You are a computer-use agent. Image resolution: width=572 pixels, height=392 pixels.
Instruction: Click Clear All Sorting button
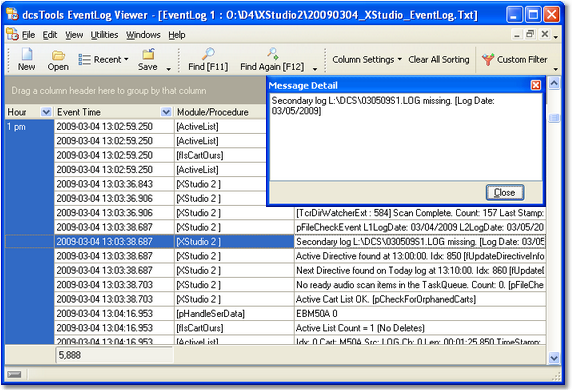(x=439, y=59)
